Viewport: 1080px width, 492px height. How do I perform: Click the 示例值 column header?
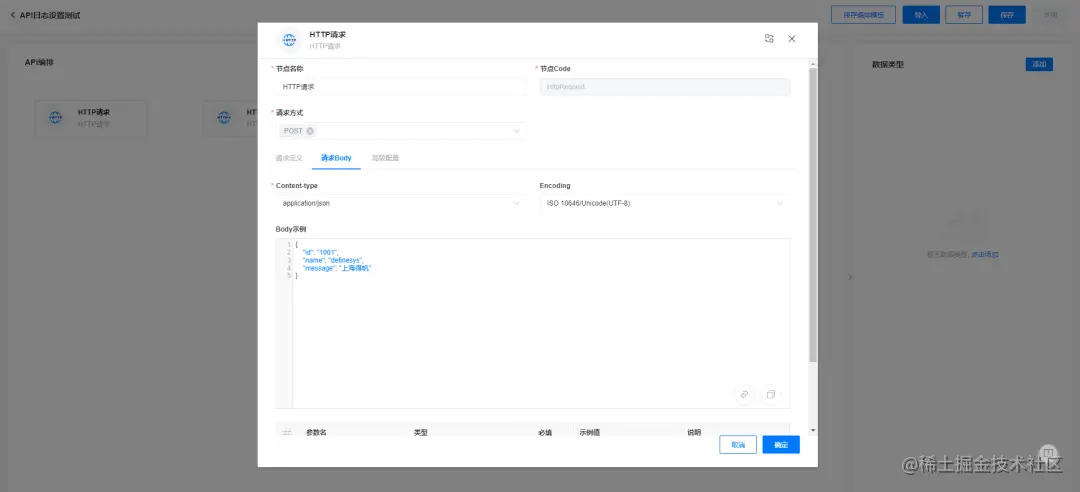coord(590,433)
